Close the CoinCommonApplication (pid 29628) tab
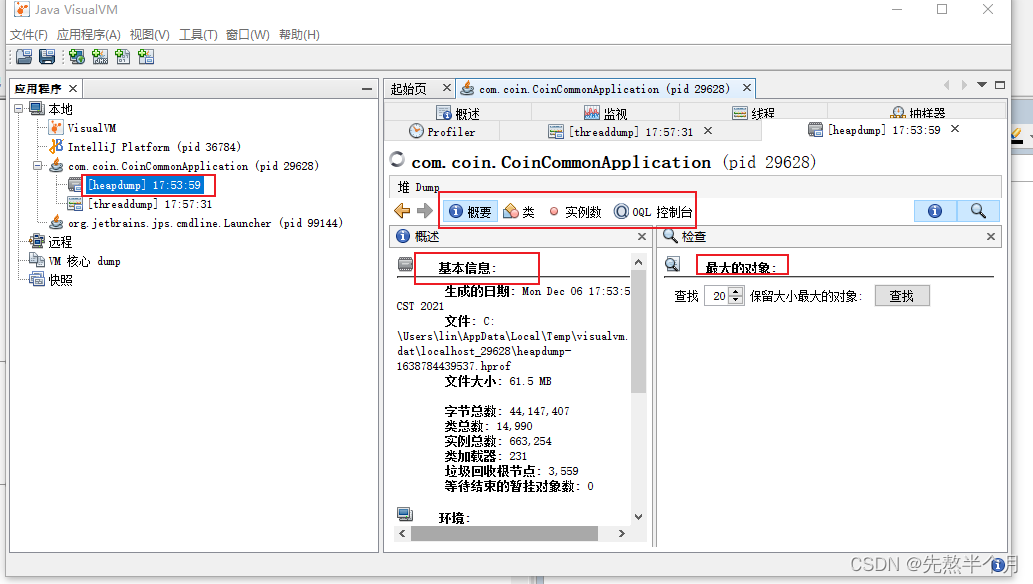Viewport: 1033px width, 584px height. pyautogui.click(x=746, y=88)
